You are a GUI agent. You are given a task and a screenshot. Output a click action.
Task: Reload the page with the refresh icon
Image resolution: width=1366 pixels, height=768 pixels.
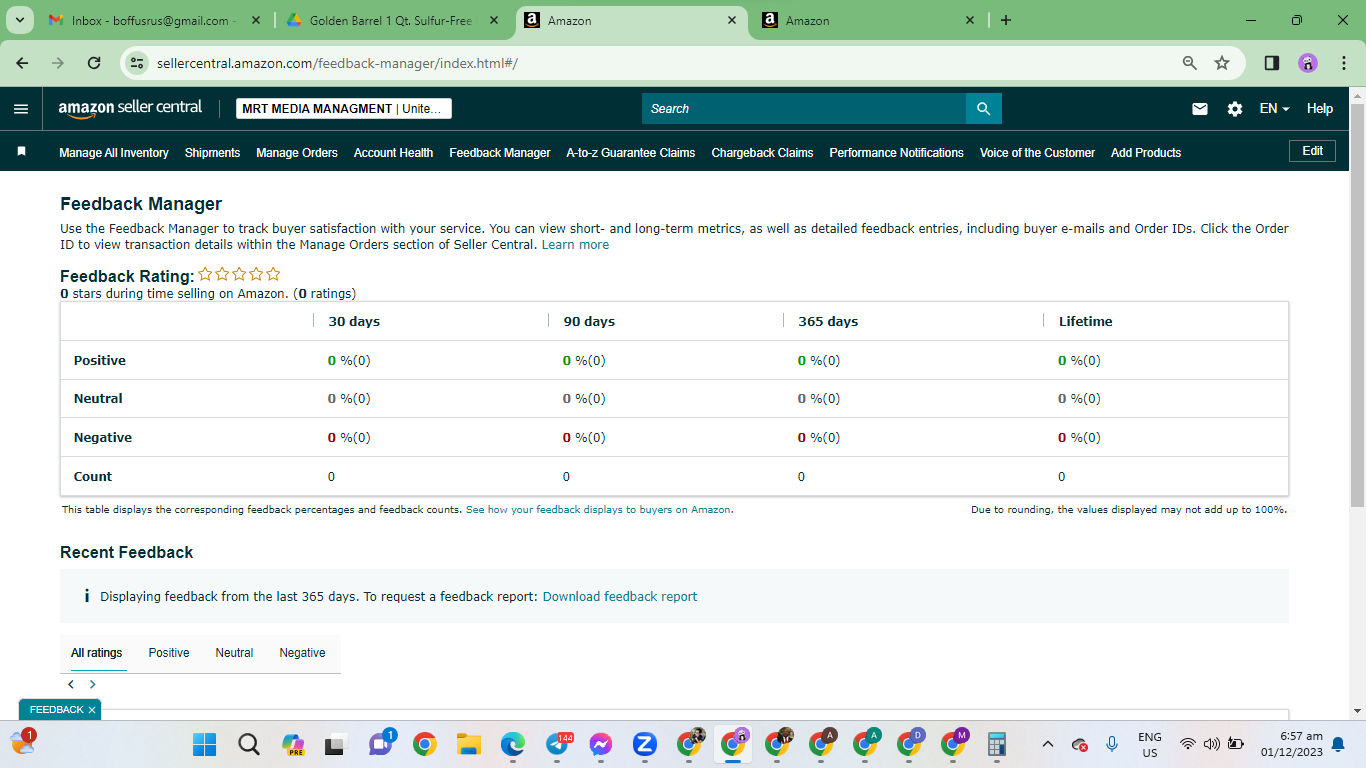(94, 63)
